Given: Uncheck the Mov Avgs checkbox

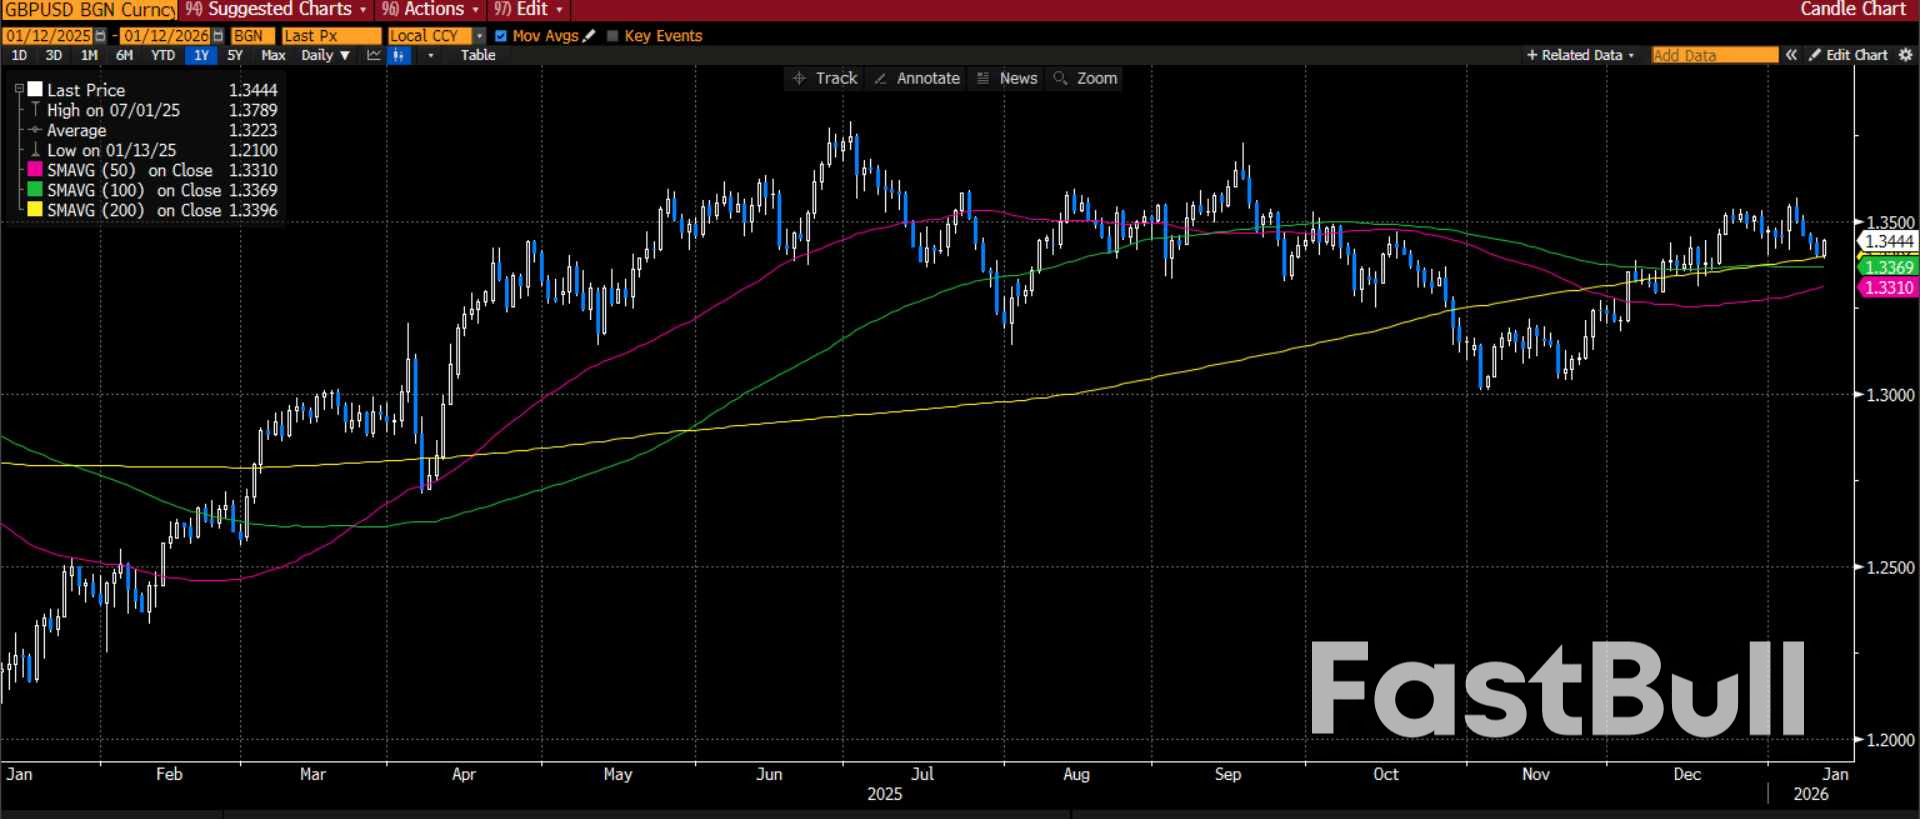Looking at the screenshot, I should pos(501,36).
